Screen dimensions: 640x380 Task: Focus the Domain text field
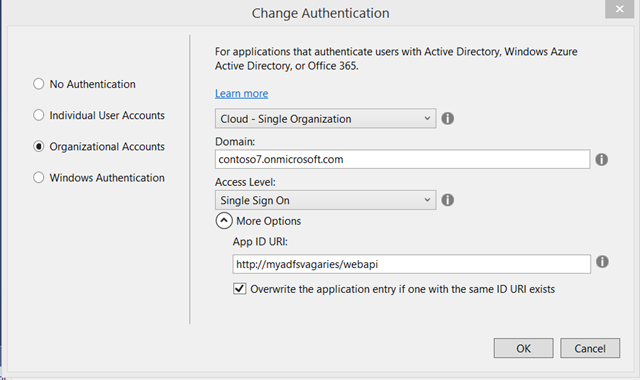[402, 159]
